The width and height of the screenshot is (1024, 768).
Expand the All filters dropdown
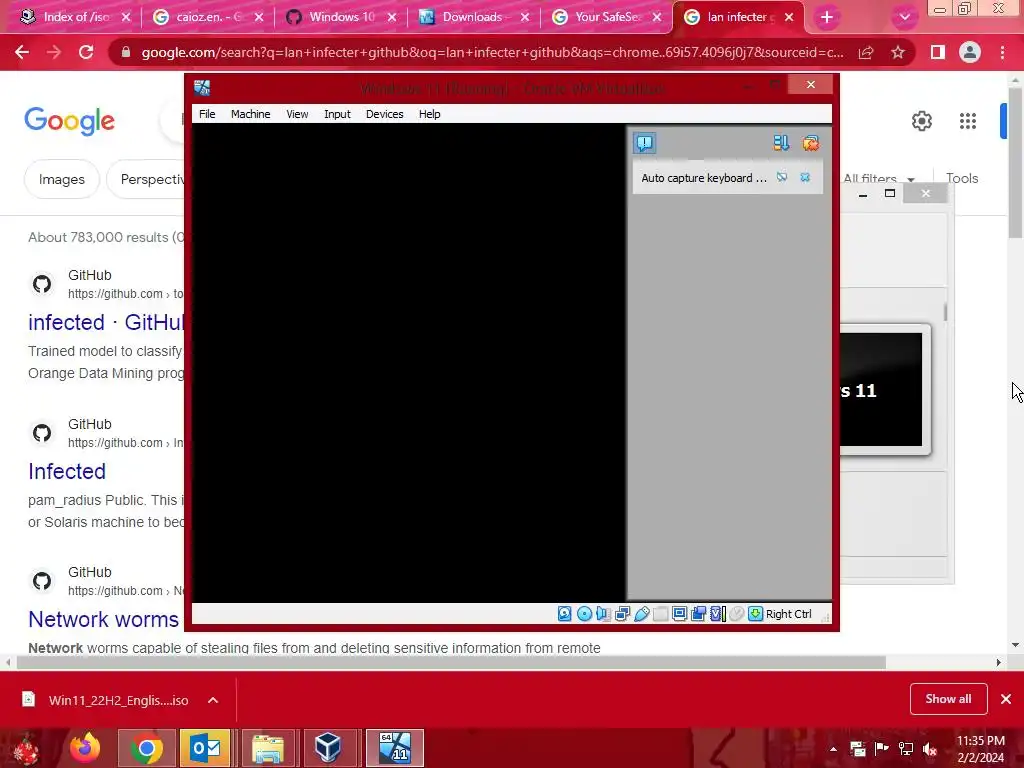click(878, 178)
